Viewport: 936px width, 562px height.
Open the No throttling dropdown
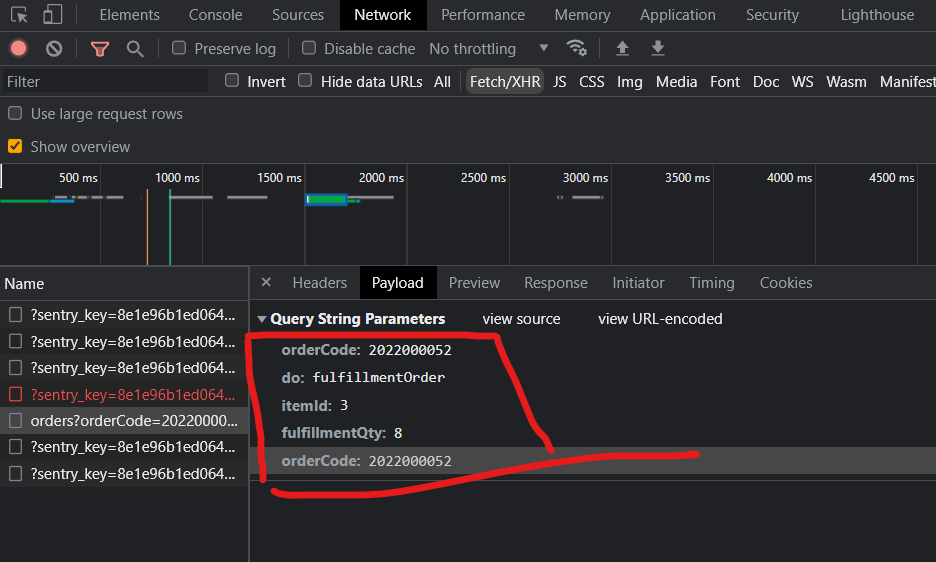(x=488, y=48)
